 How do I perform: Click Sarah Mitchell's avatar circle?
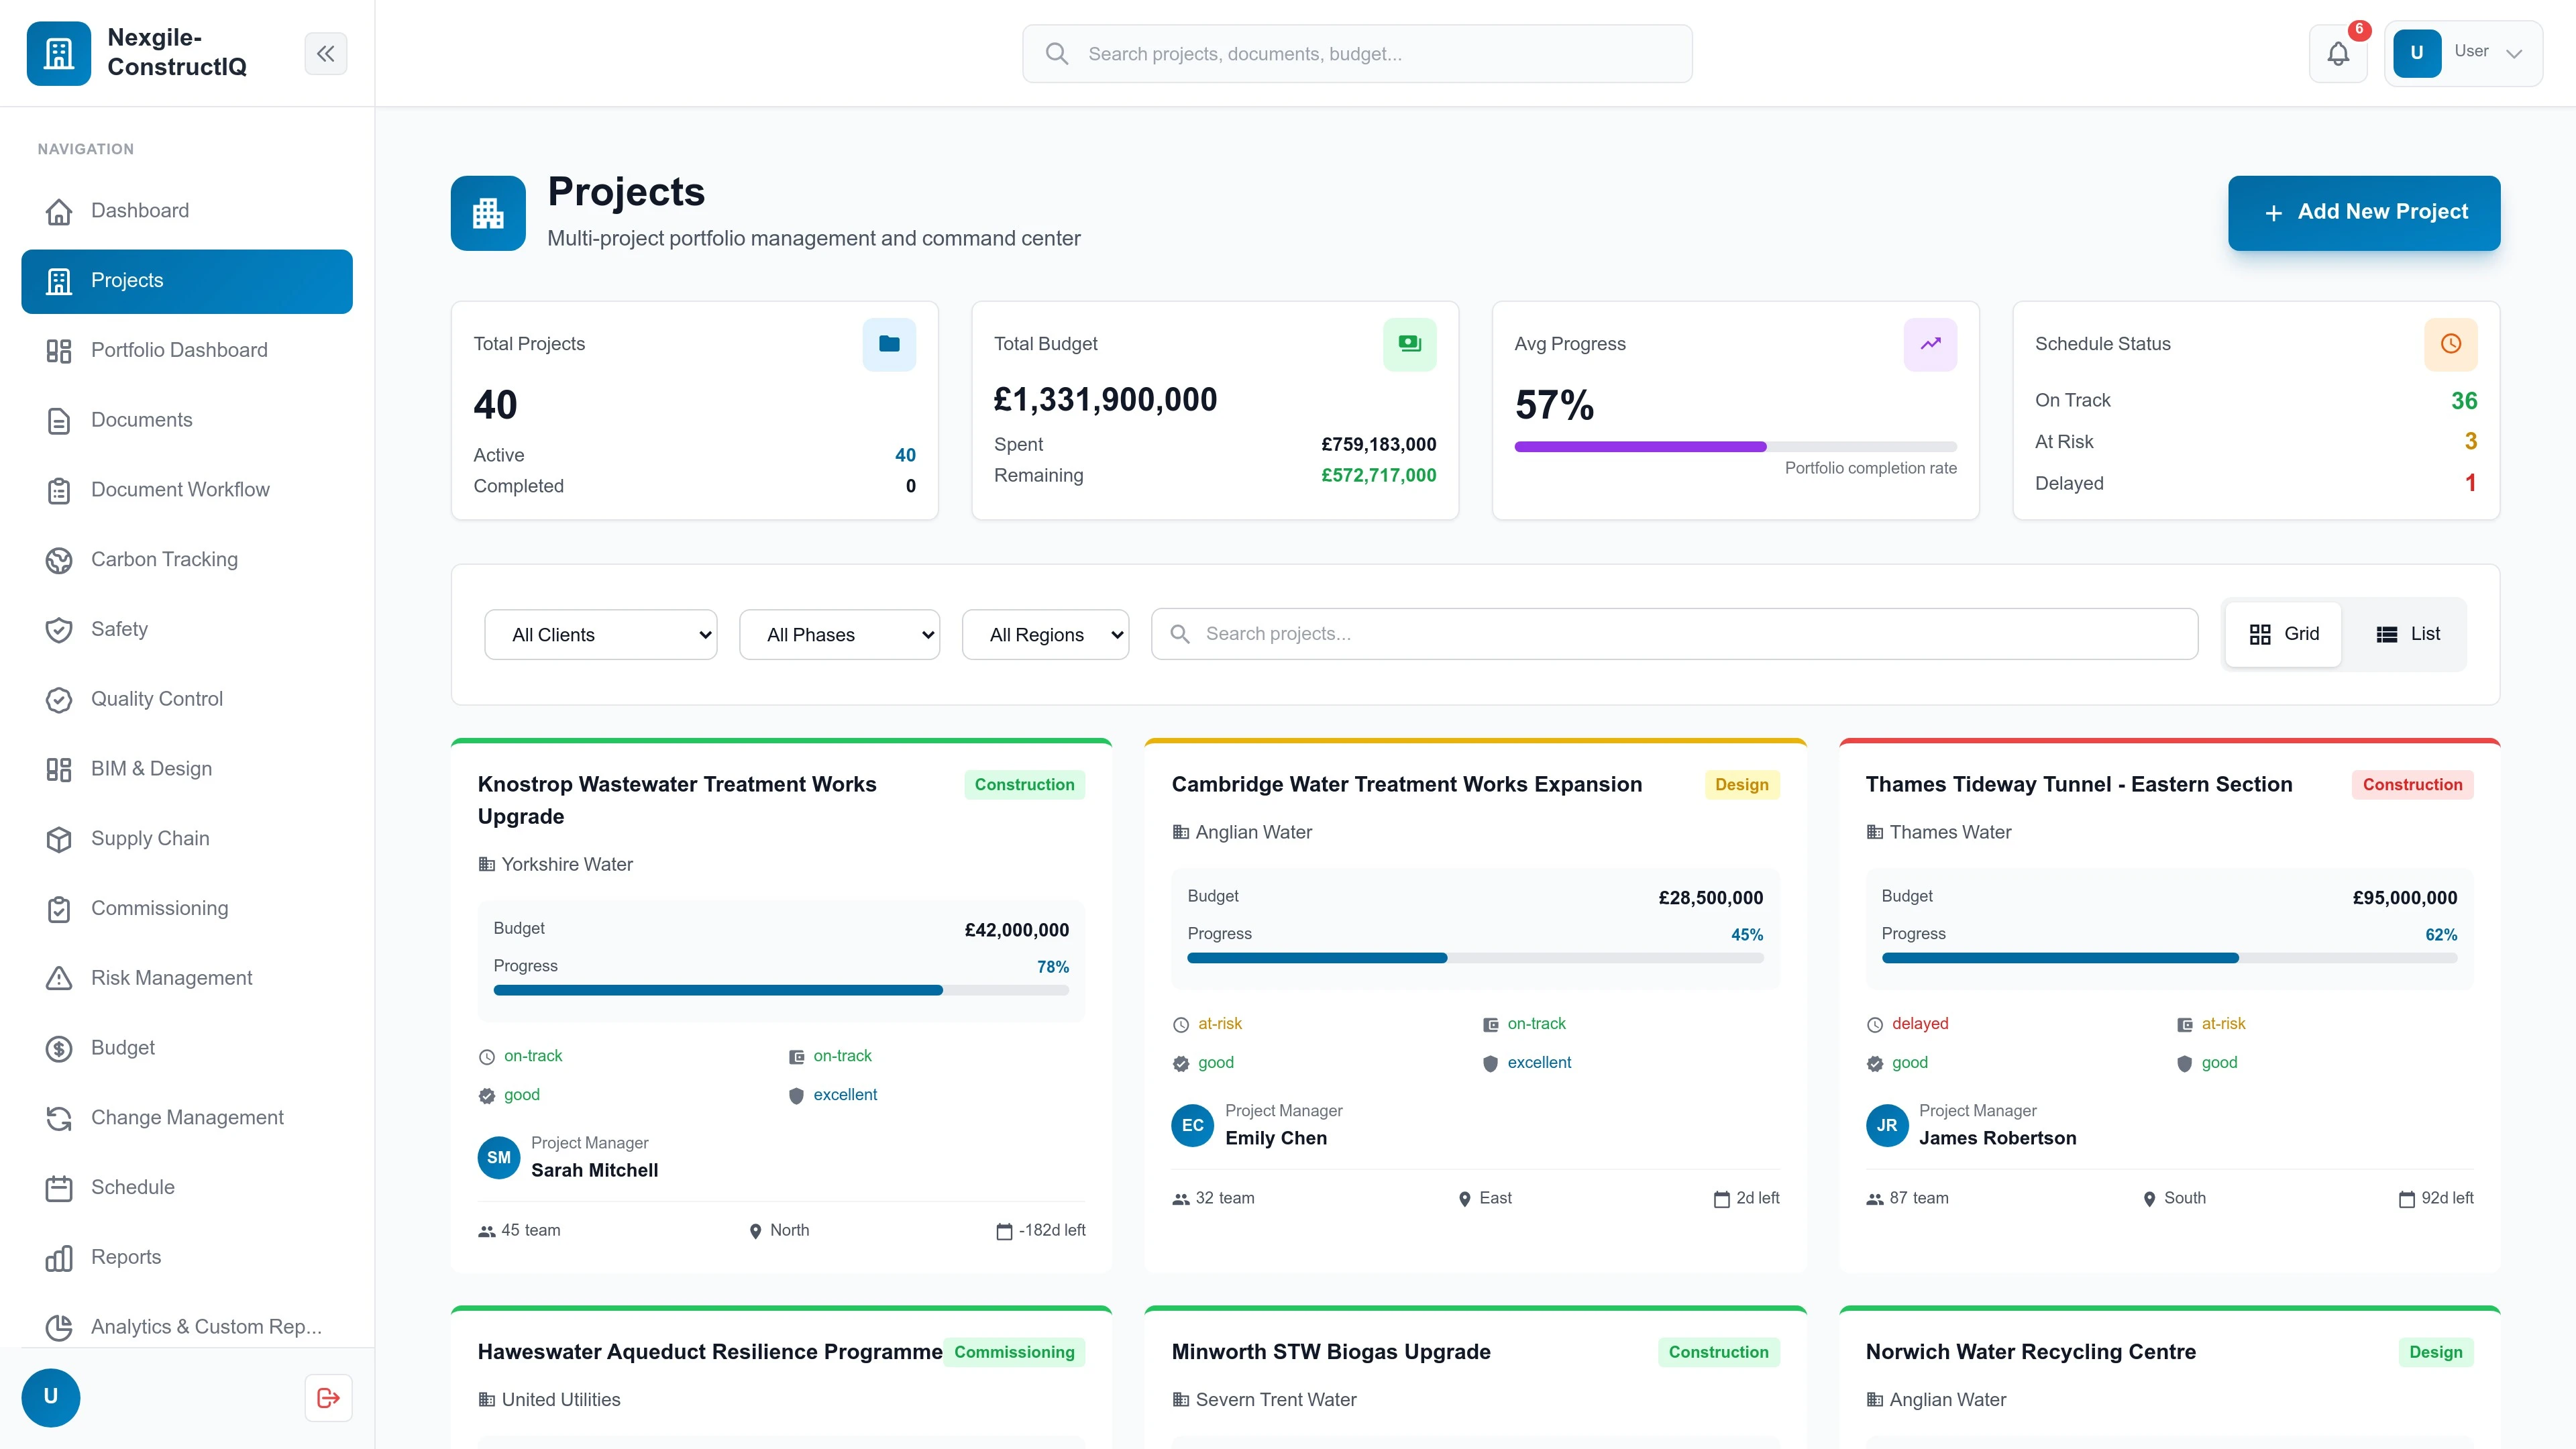click(x=498, y=1158)
